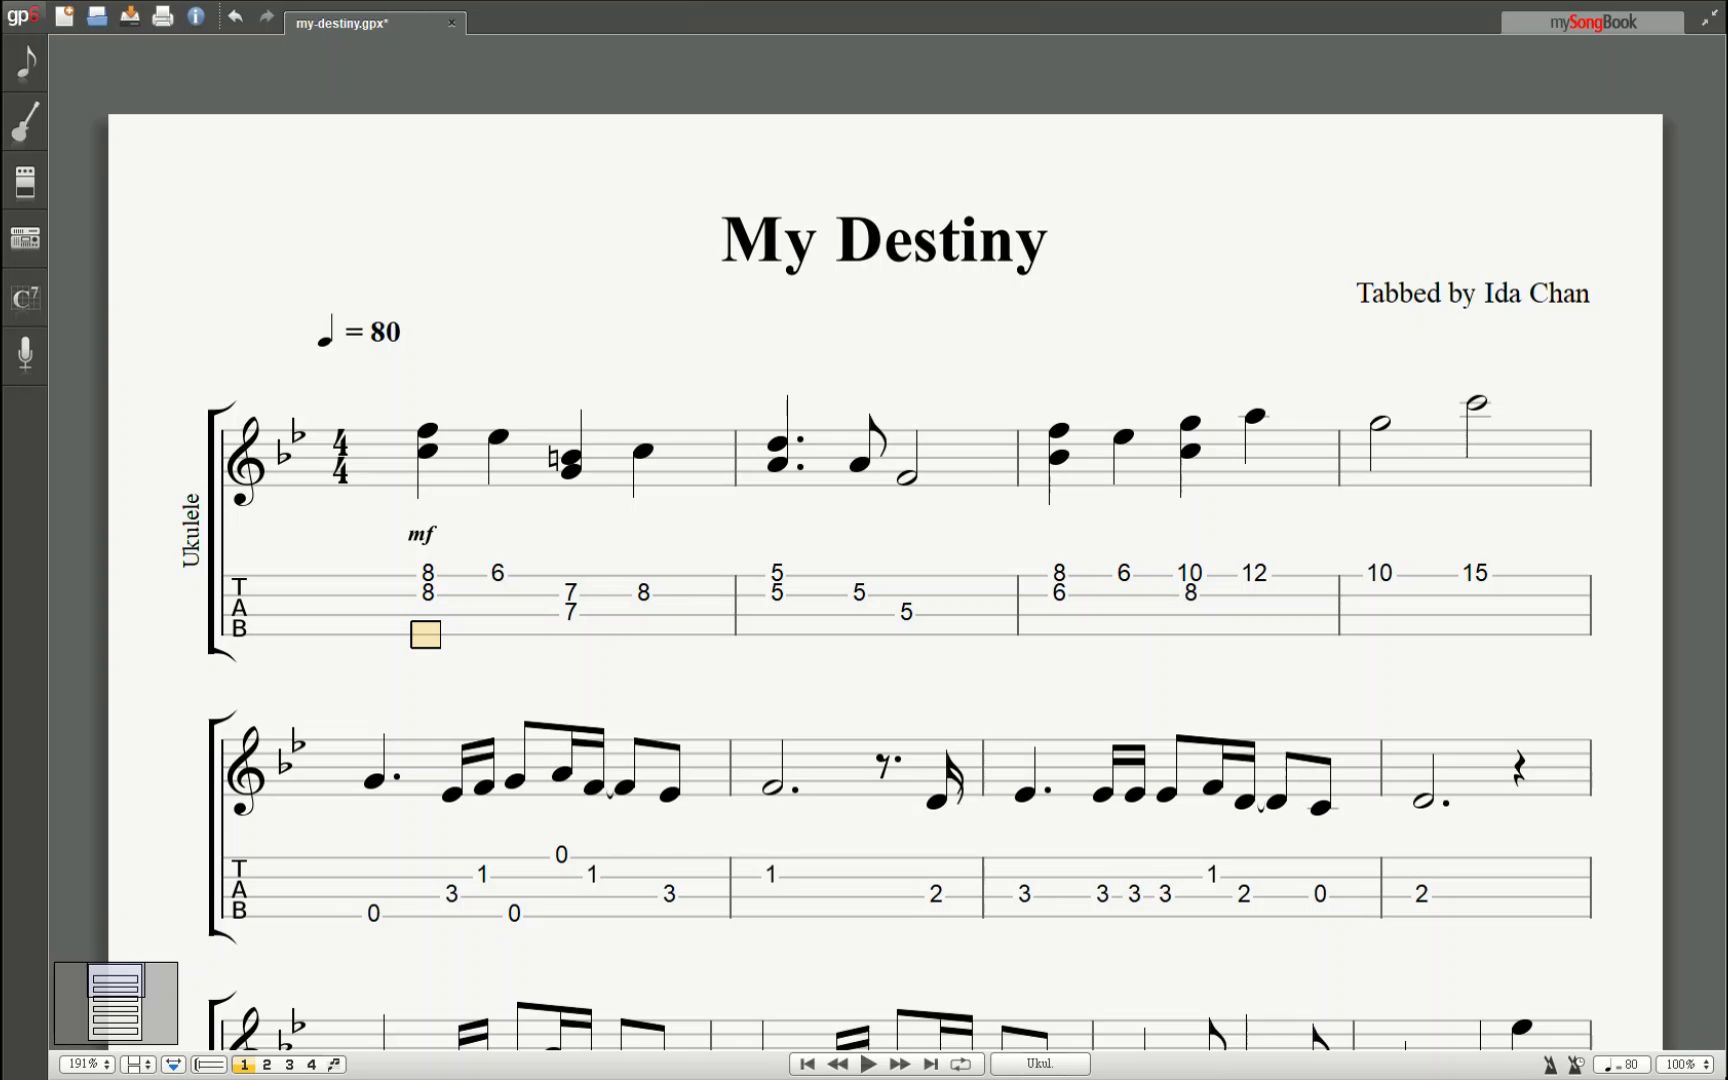Screen dimensions: 1728x1080
Task: Open the note edition panel
Action: click(x=25, y=63)
